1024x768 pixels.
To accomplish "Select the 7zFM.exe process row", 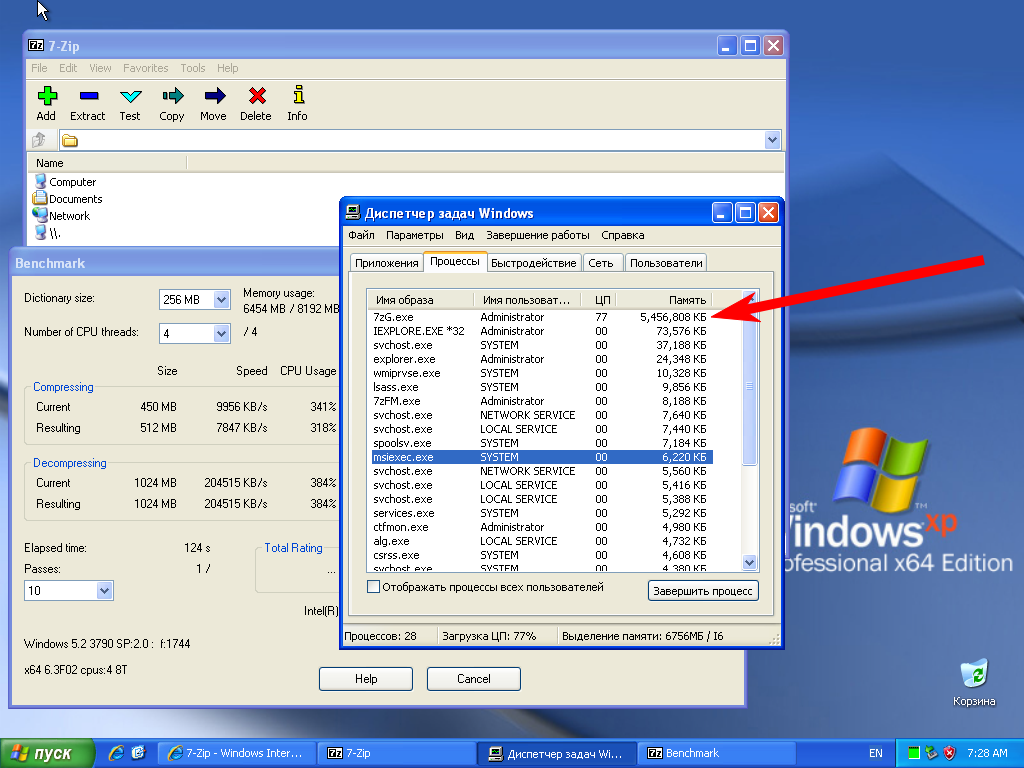I will pos(542,401).
